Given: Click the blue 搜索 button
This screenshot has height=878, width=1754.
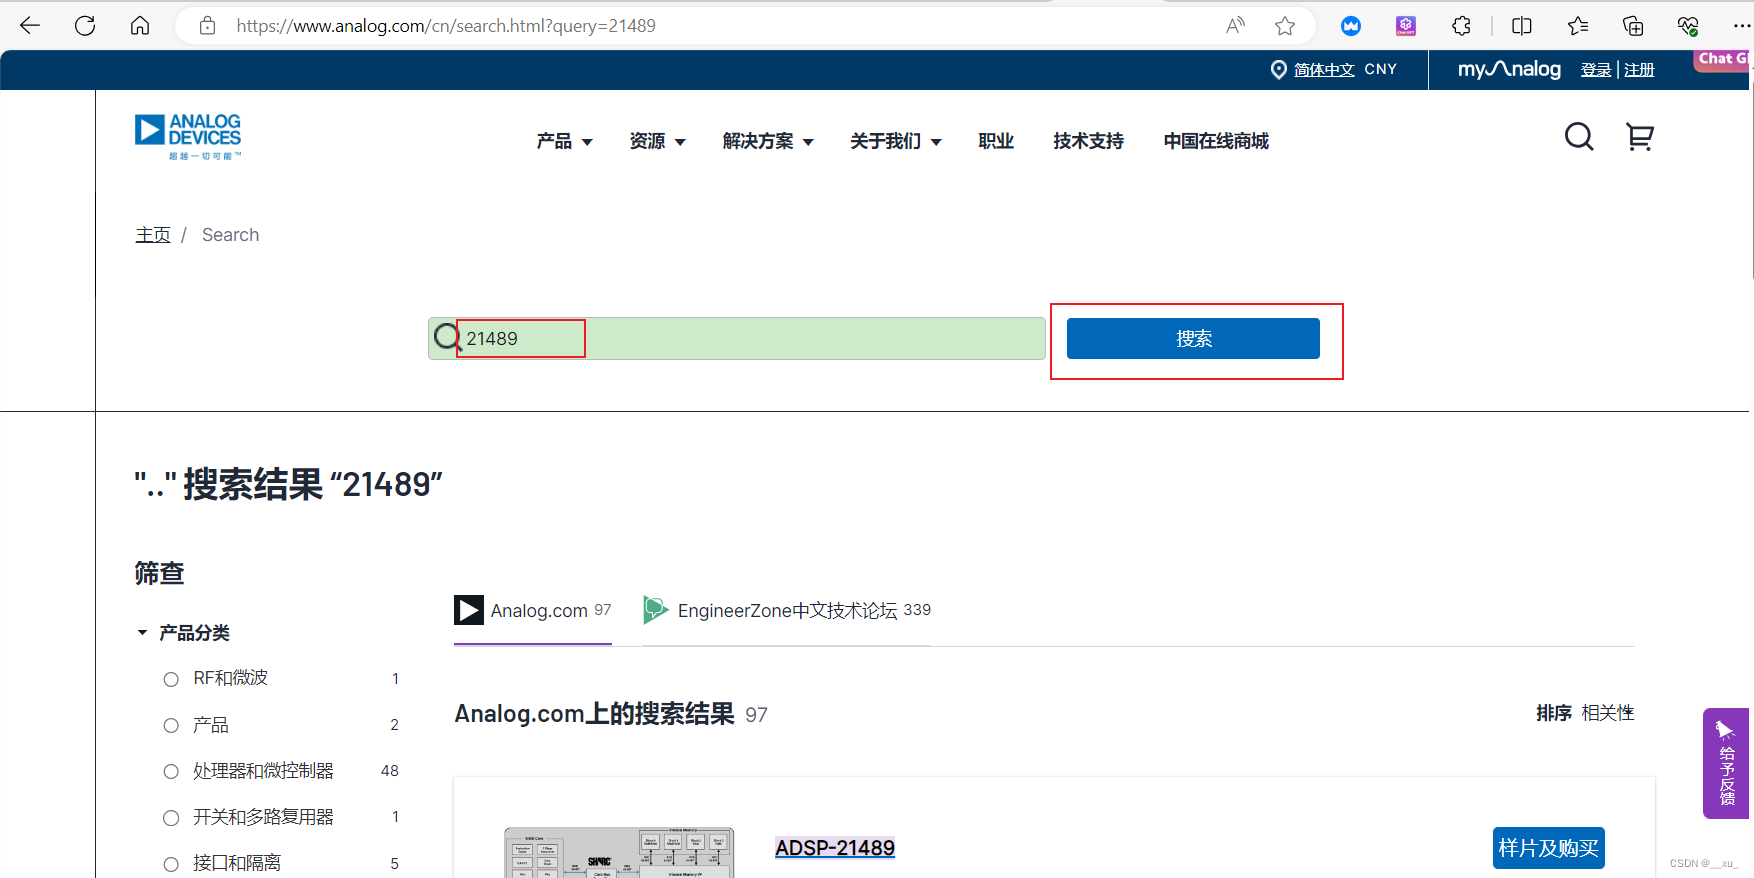Looking at the screenshot, I should 1193,338.
